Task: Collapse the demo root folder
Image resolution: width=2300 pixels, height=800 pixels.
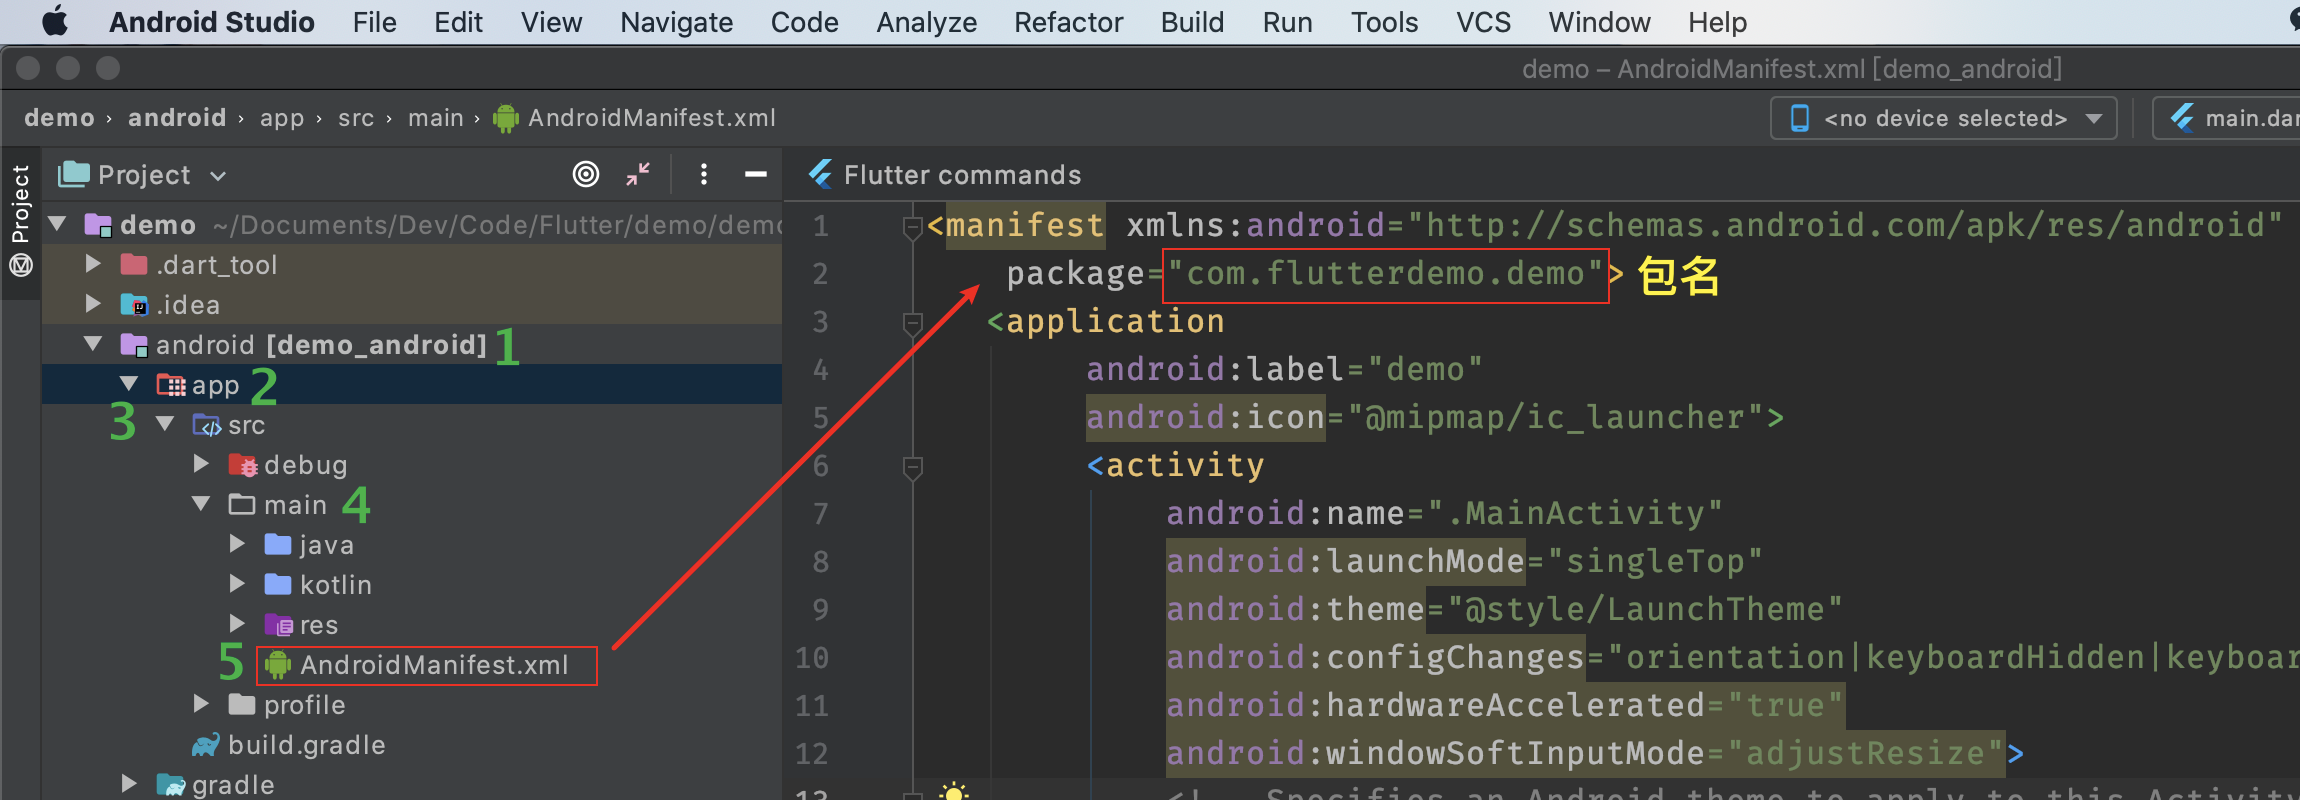Action: point(58,224)
